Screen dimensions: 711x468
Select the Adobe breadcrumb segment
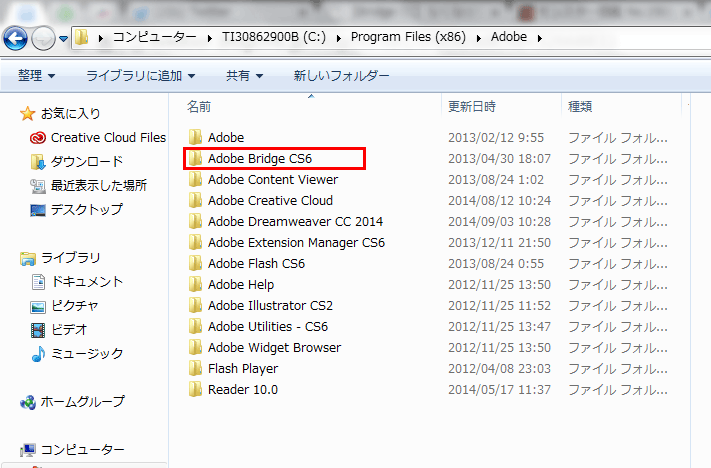click(x=509, y=37)
